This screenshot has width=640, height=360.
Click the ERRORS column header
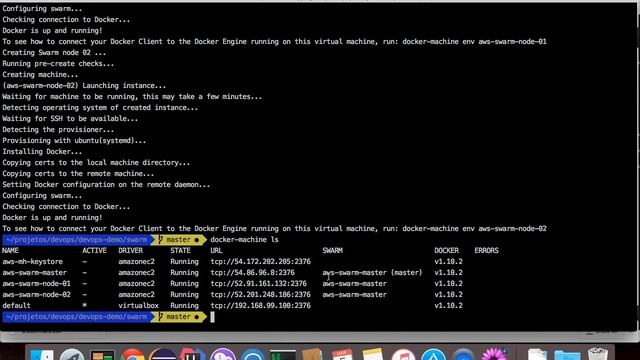(x=486, y=251)
